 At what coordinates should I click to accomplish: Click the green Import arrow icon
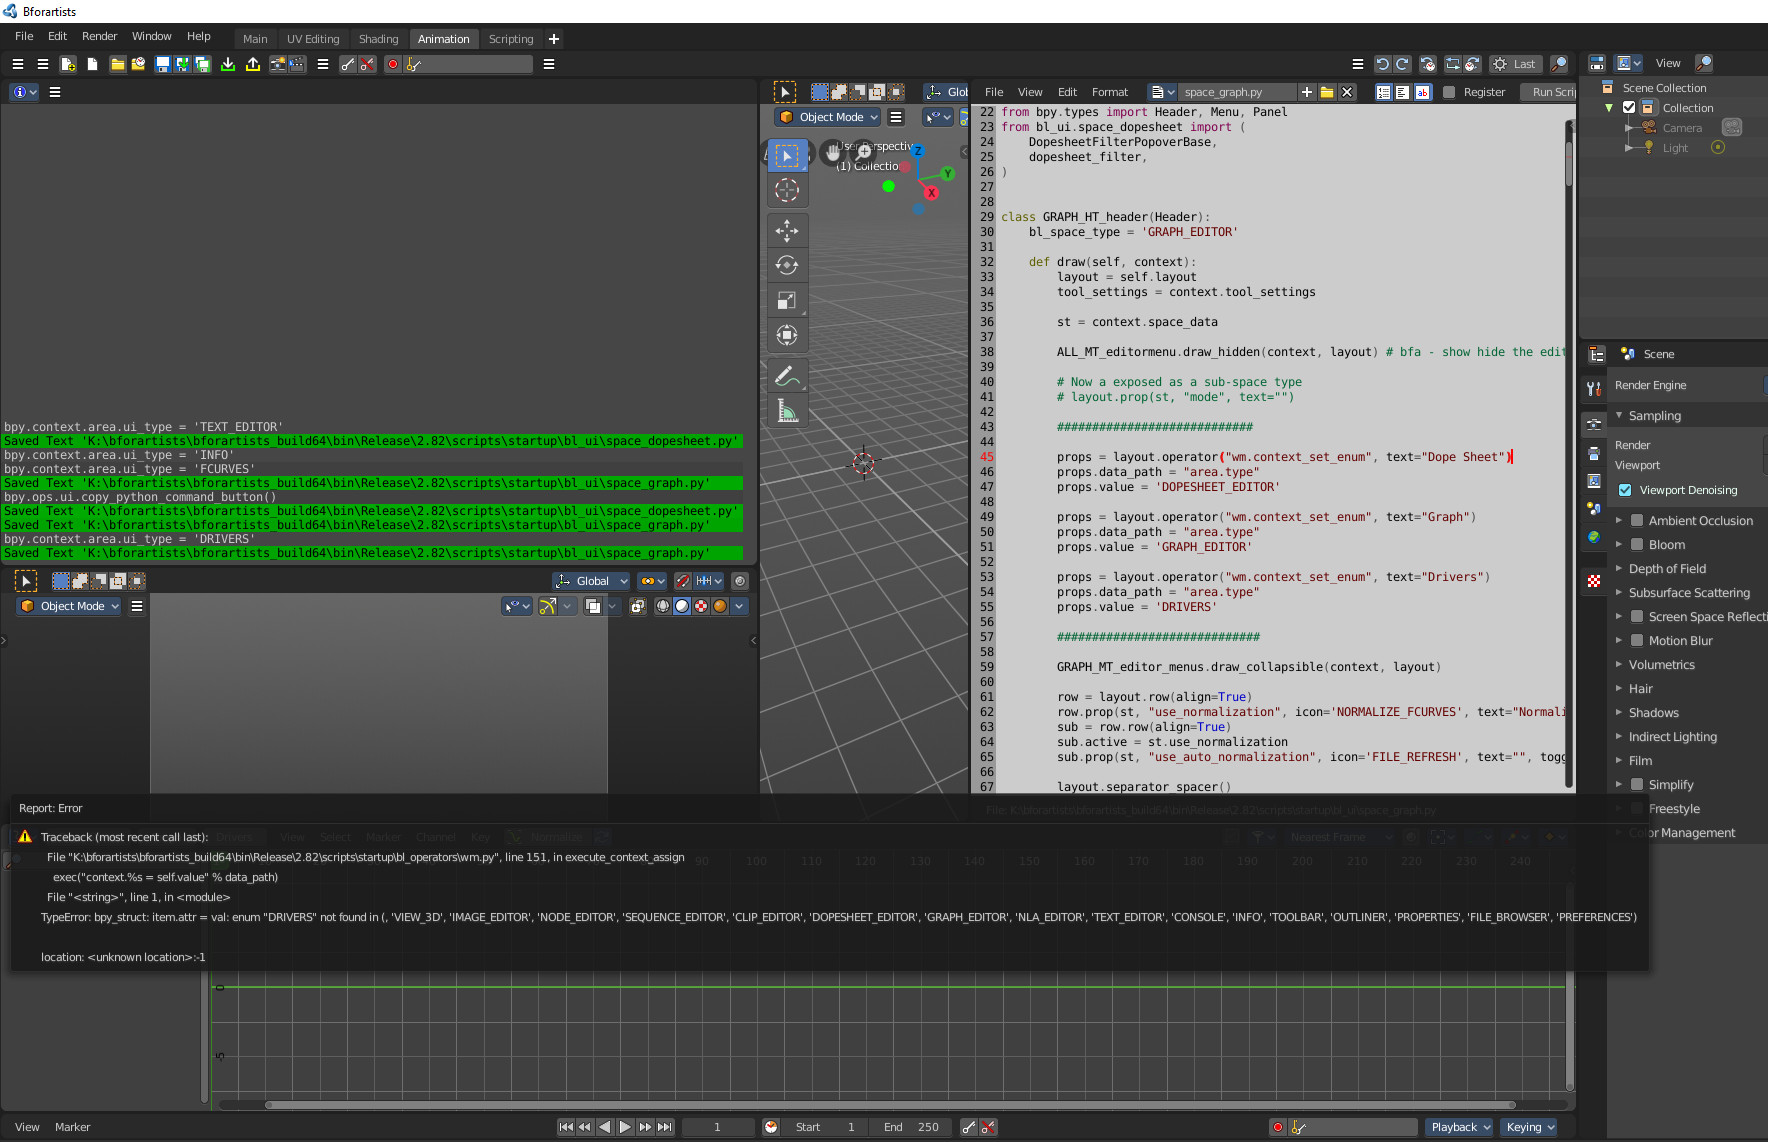pyautogui.click(x=228, y=64)
